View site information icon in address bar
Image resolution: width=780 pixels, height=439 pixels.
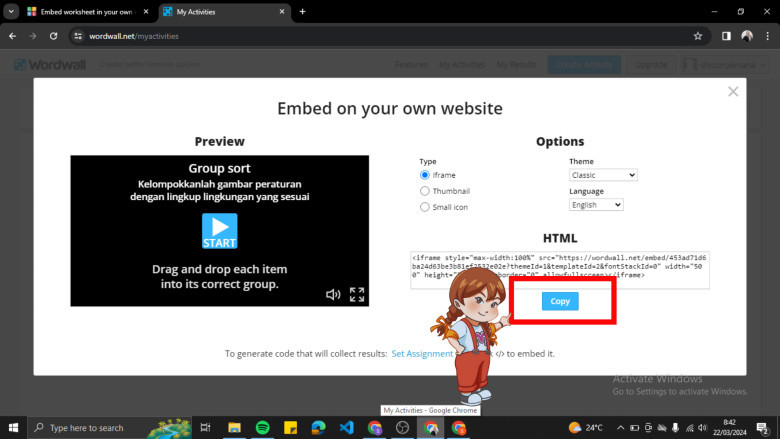coord(78,36)
